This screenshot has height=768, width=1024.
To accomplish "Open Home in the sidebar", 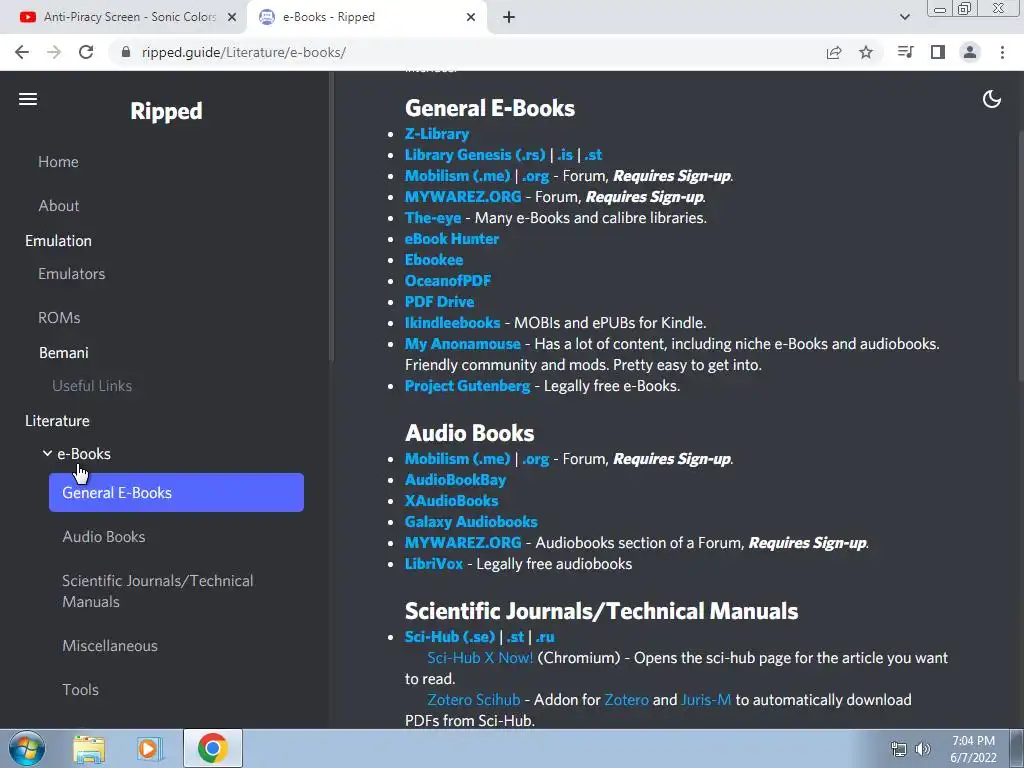I will pyautogui.click(x=58, y=162).
